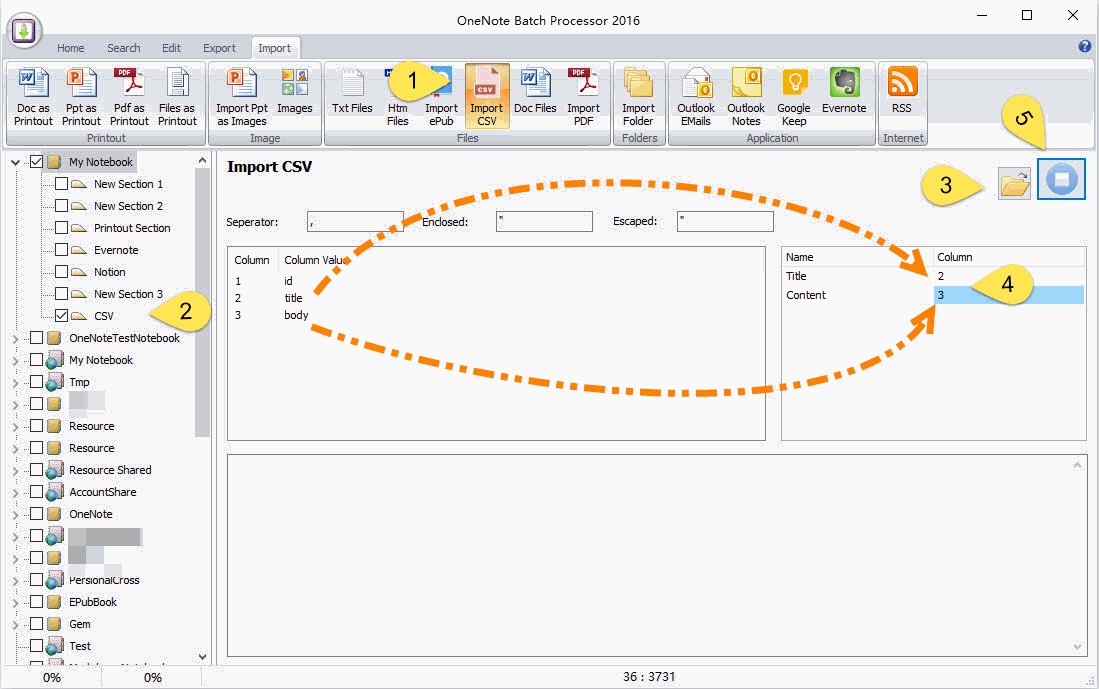Click the Doc as Printout icon
This screenshot has height=689, width=1099.
33,97
